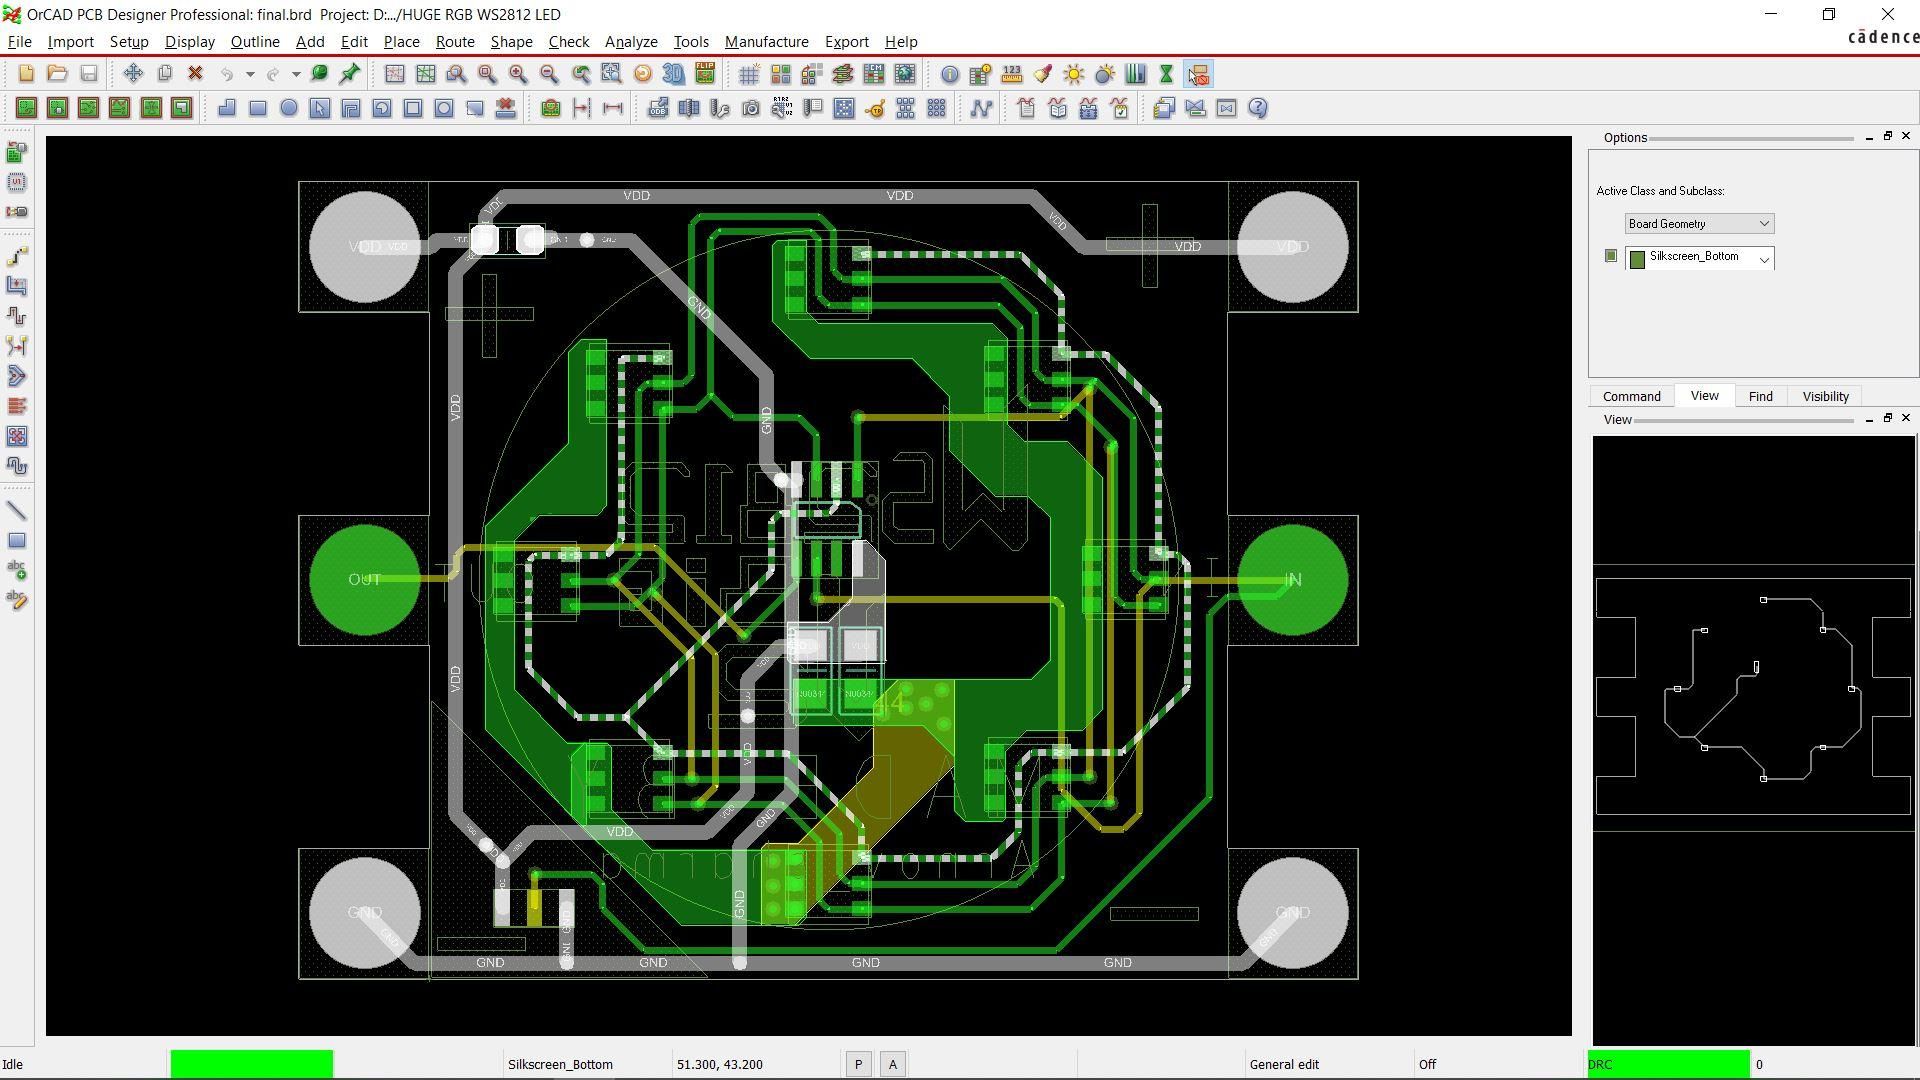Open the Manufacture menu

[766, 42]
